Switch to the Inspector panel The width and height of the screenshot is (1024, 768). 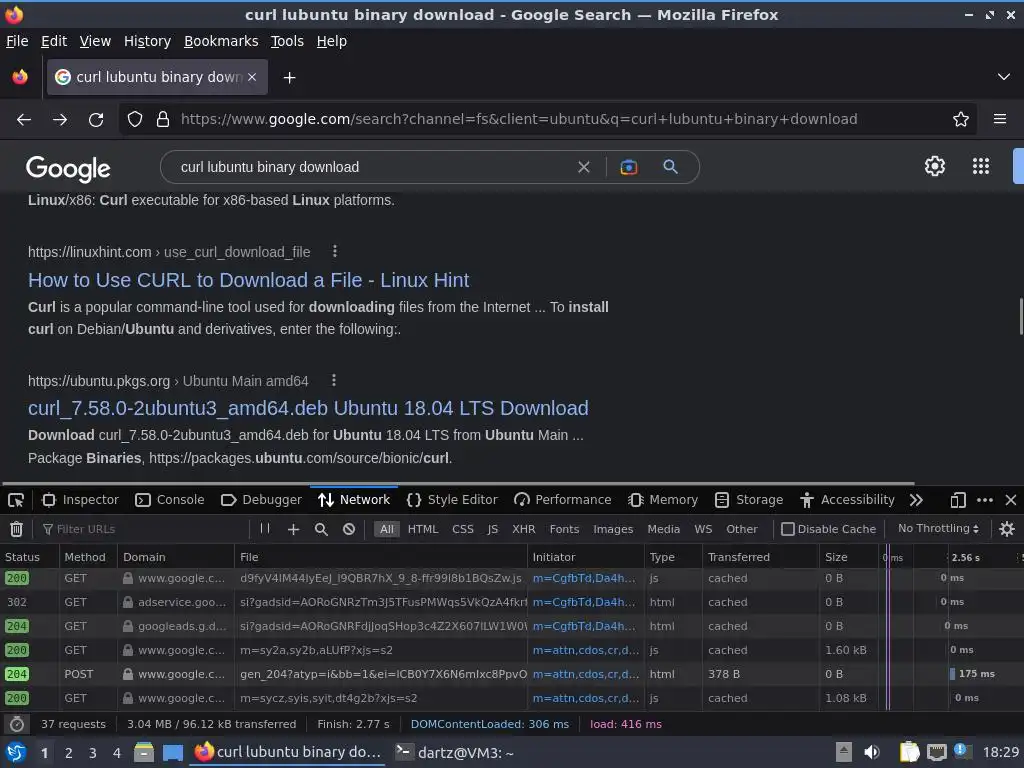tap(80, 500)
